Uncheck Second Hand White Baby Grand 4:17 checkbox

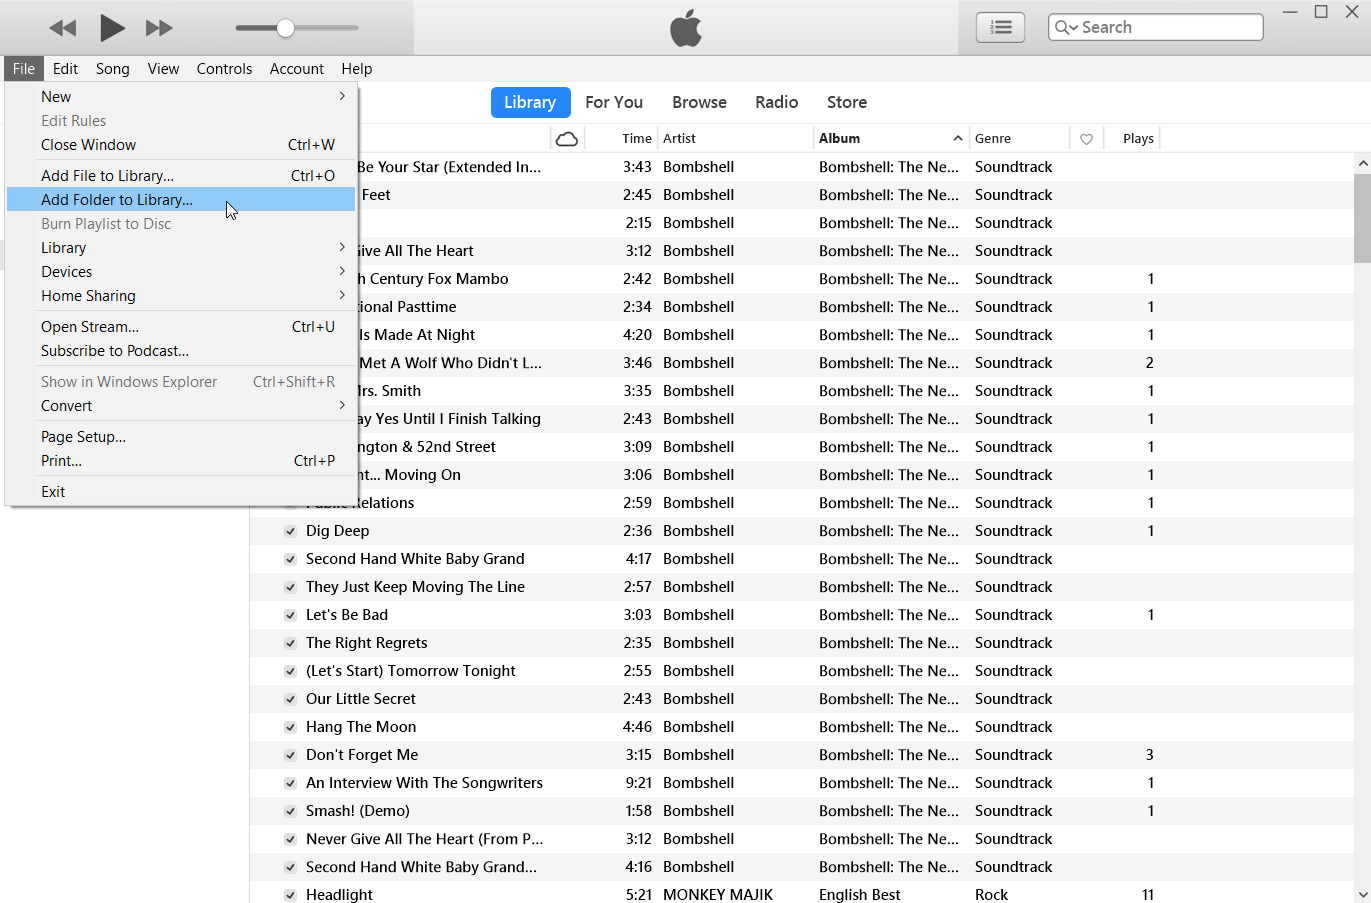[x=290, y=559]
